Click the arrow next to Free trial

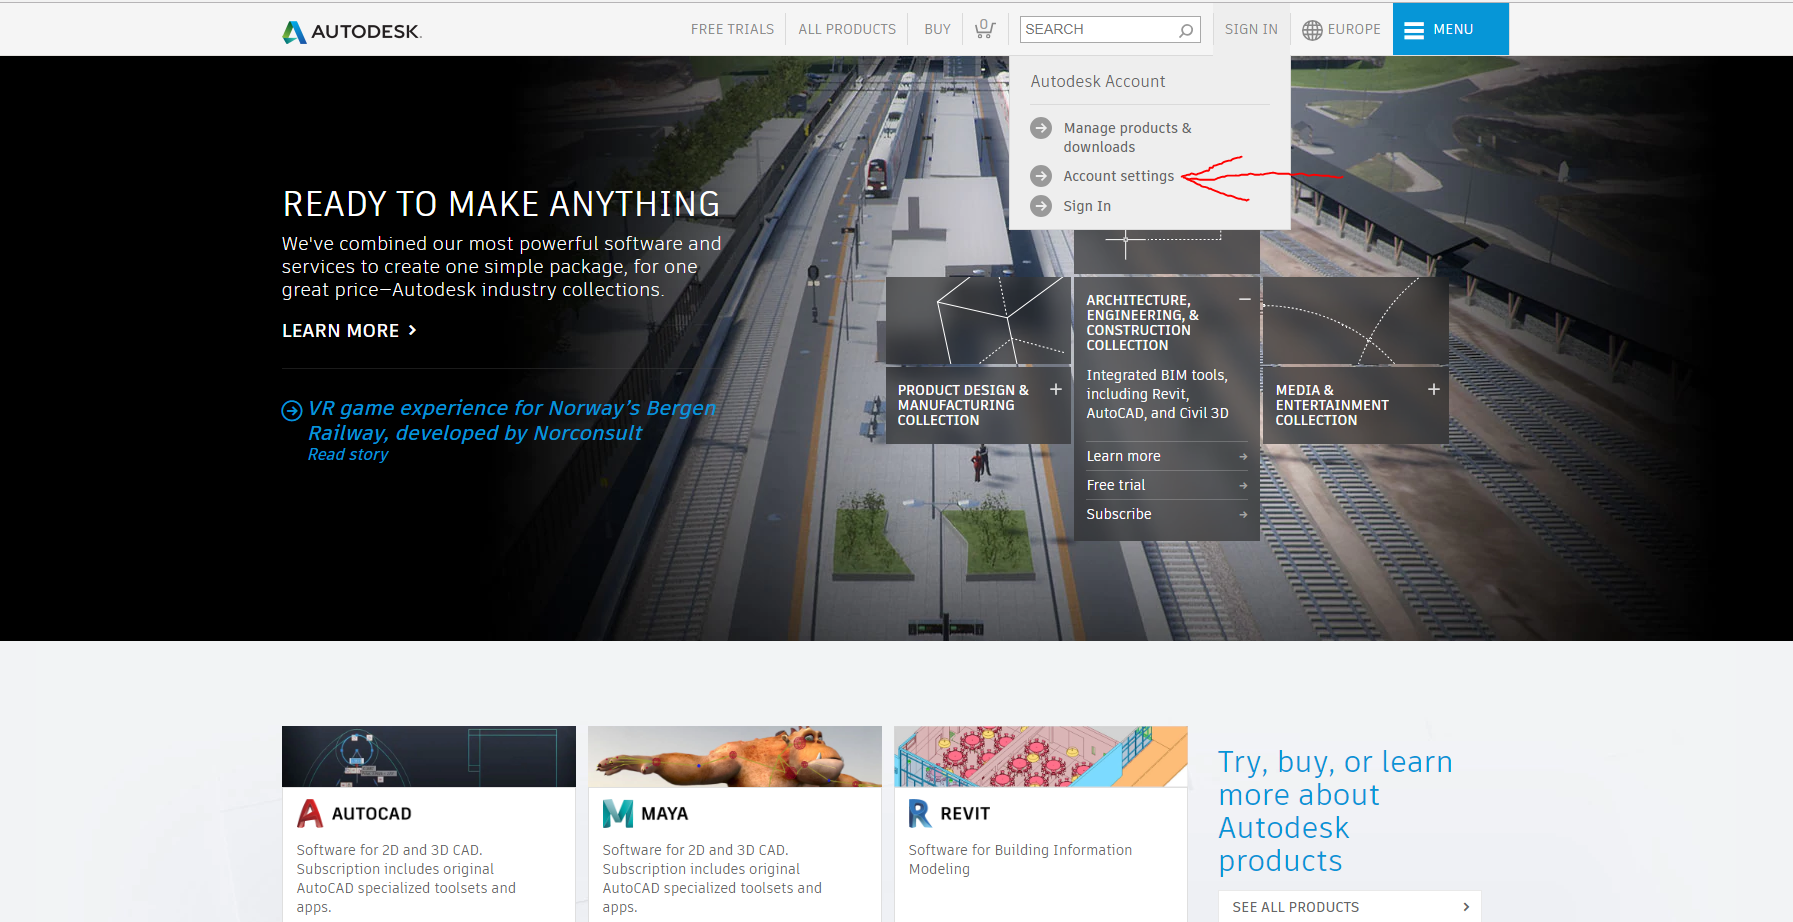tap(1243, 486)
